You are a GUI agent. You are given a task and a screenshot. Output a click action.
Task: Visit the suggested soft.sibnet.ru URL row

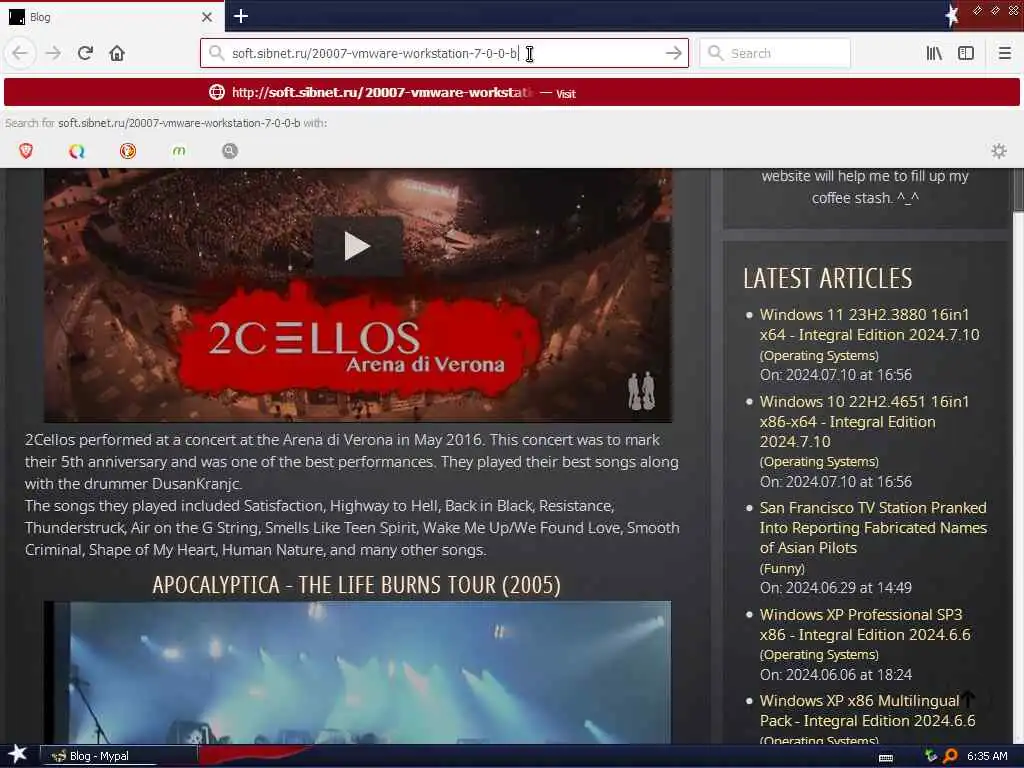click(511, 93)
